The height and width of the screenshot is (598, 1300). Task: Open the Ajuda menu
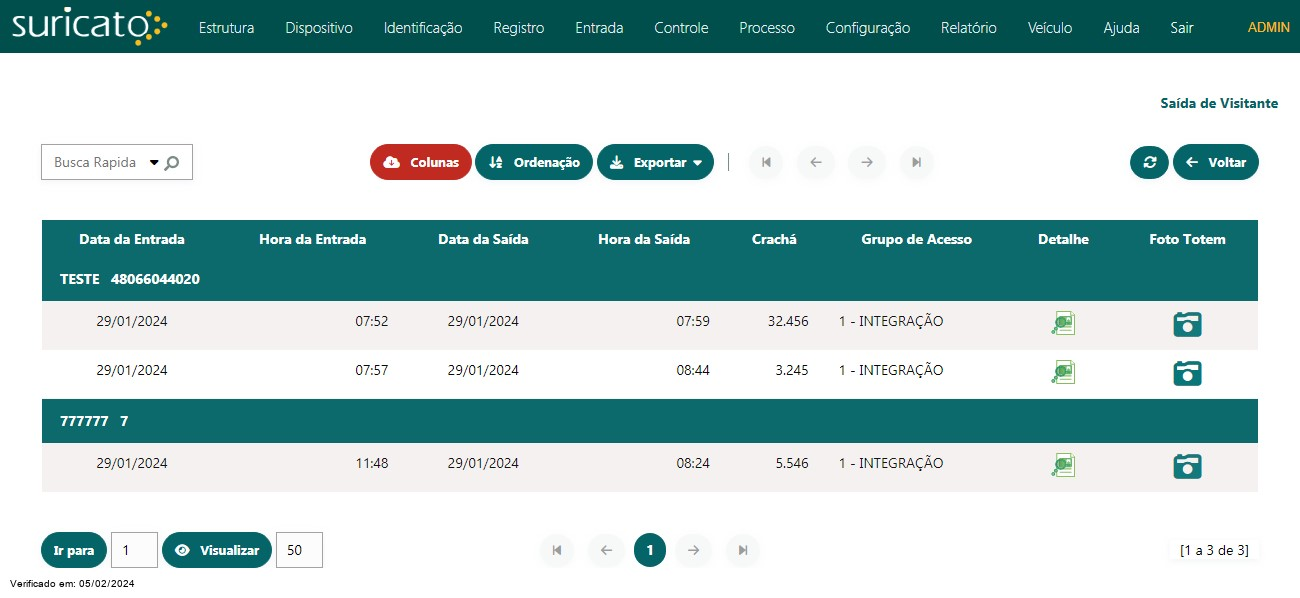[1121, 28]
